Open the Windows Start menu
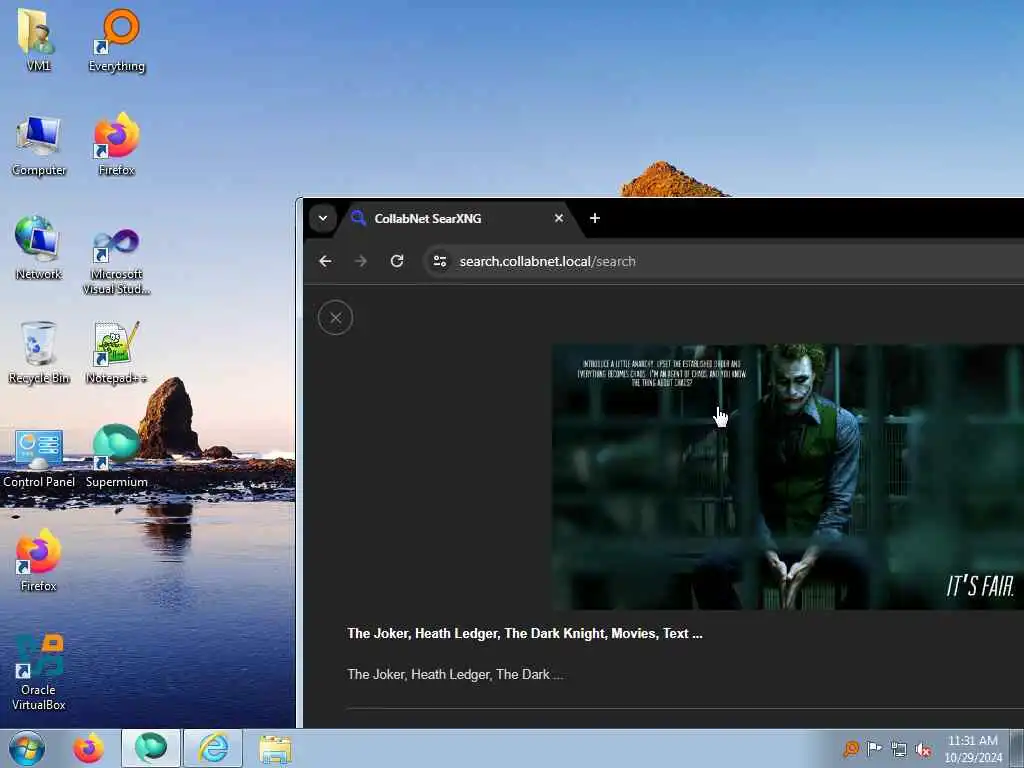 27,748
